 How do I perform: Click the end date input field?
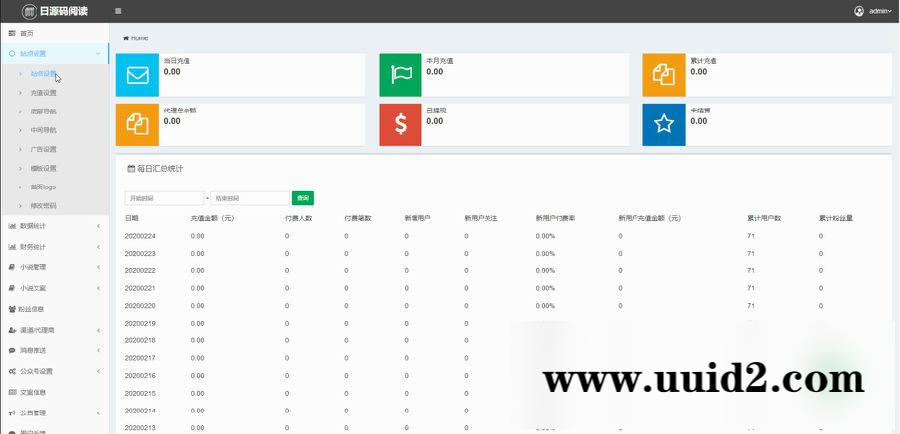point(250,198)
